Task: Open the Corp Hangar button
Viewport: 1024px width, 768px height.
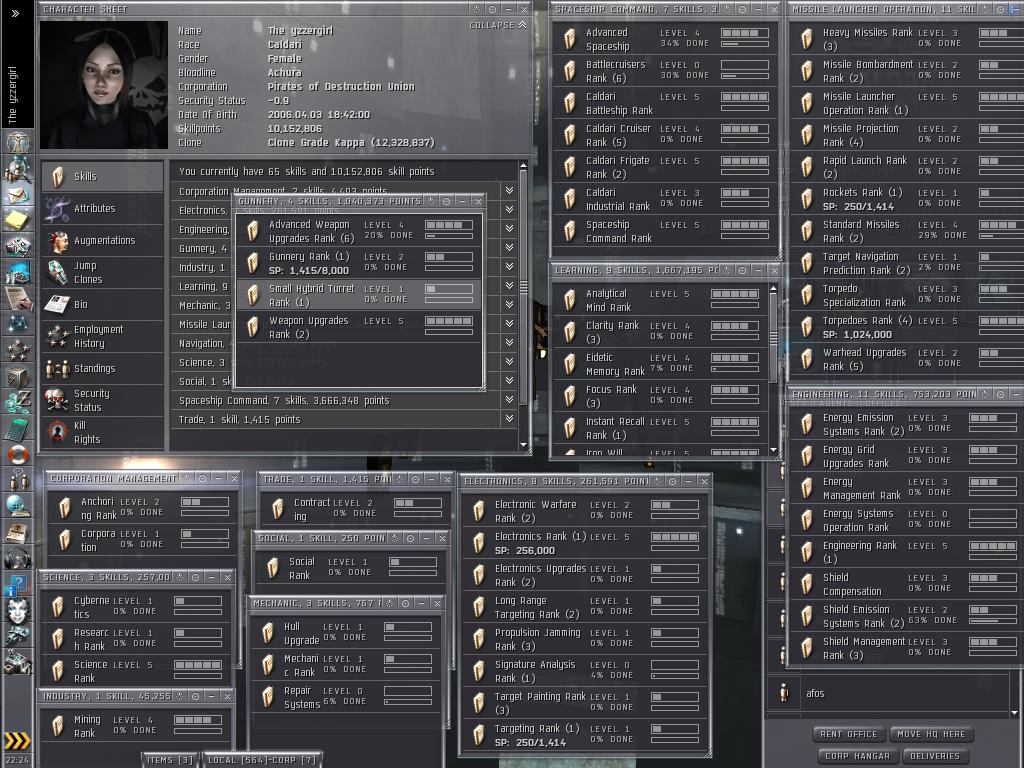Action: (x=857, y=756)
